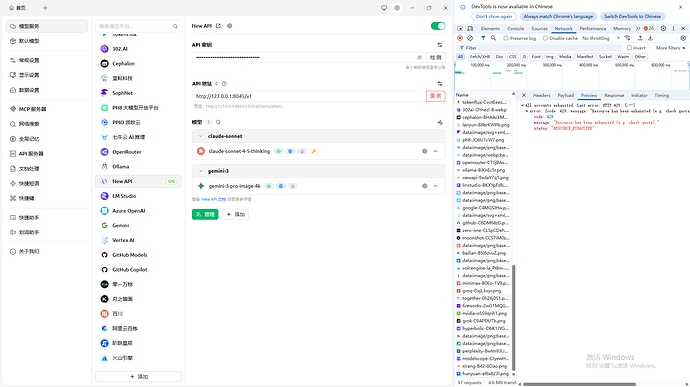
Task: Toggle the New API provider enable switch
Action: click(438, 26)
